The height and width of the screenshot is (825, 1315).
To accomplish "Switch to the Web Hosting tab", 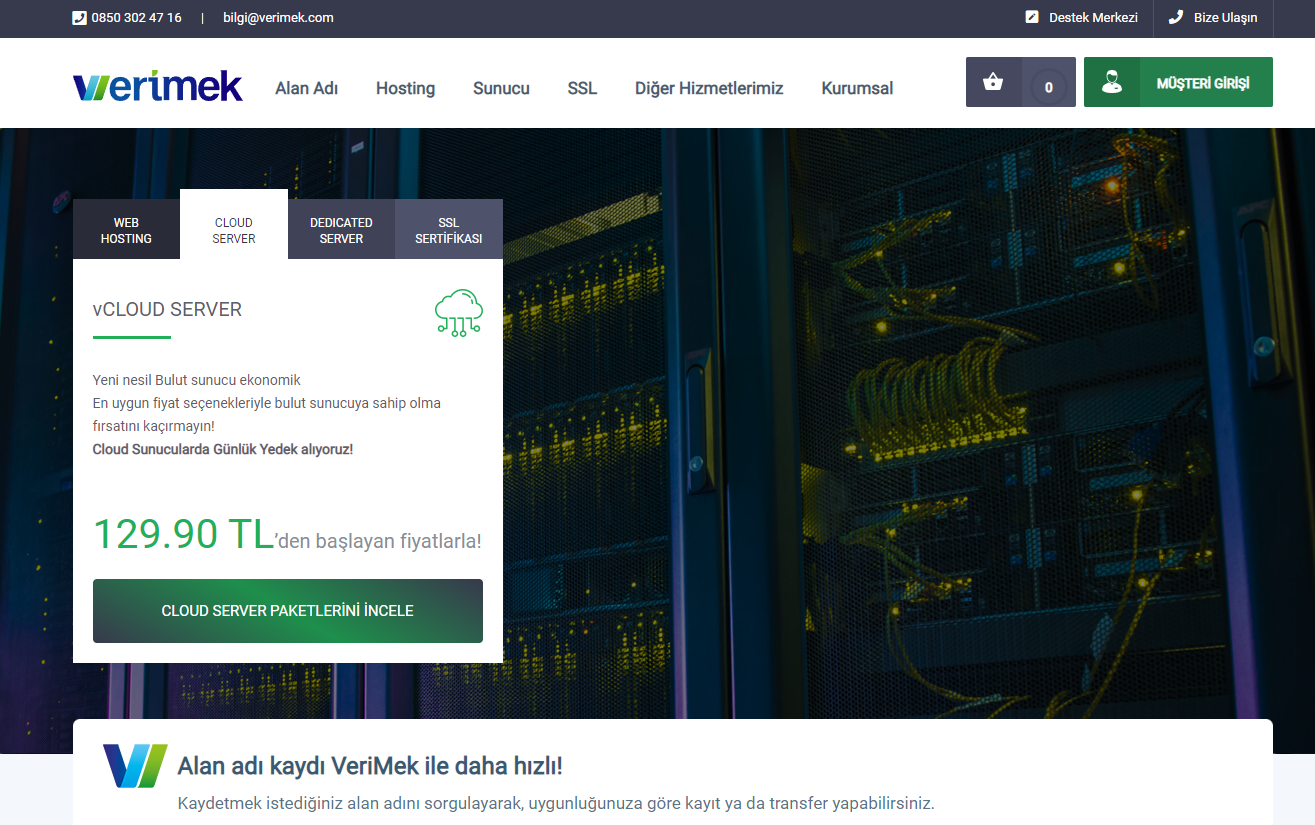I will pos(126,230).
